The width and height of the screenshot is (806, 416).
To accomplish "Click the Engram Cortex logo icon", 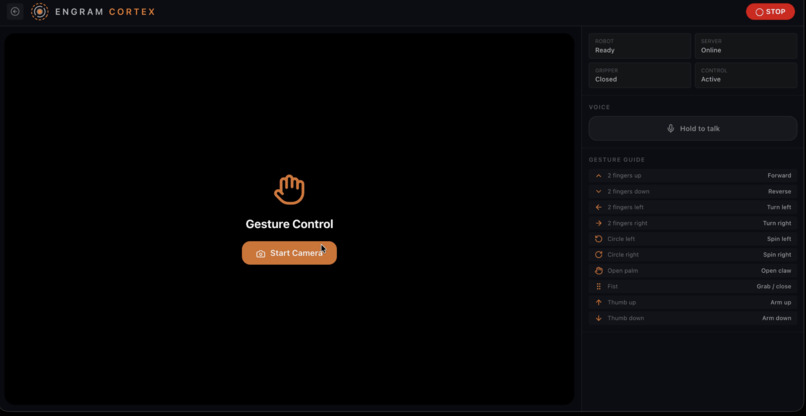I will pos(40,11).
